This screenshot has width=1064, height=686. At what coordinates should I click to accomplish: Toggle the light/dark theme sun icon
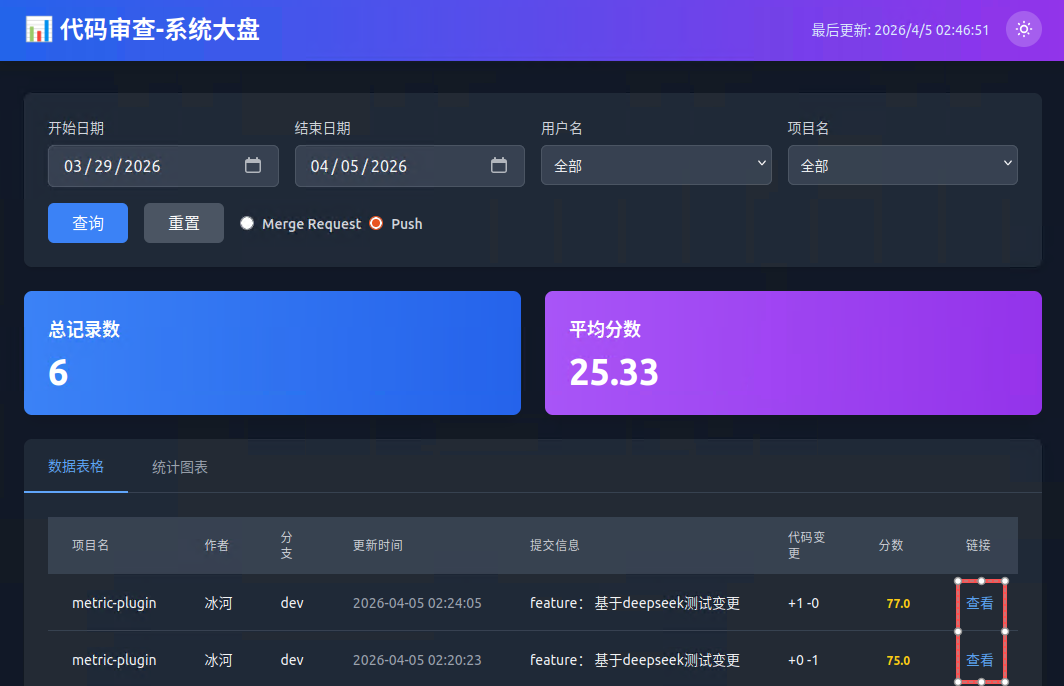(x=1023, y=29)
